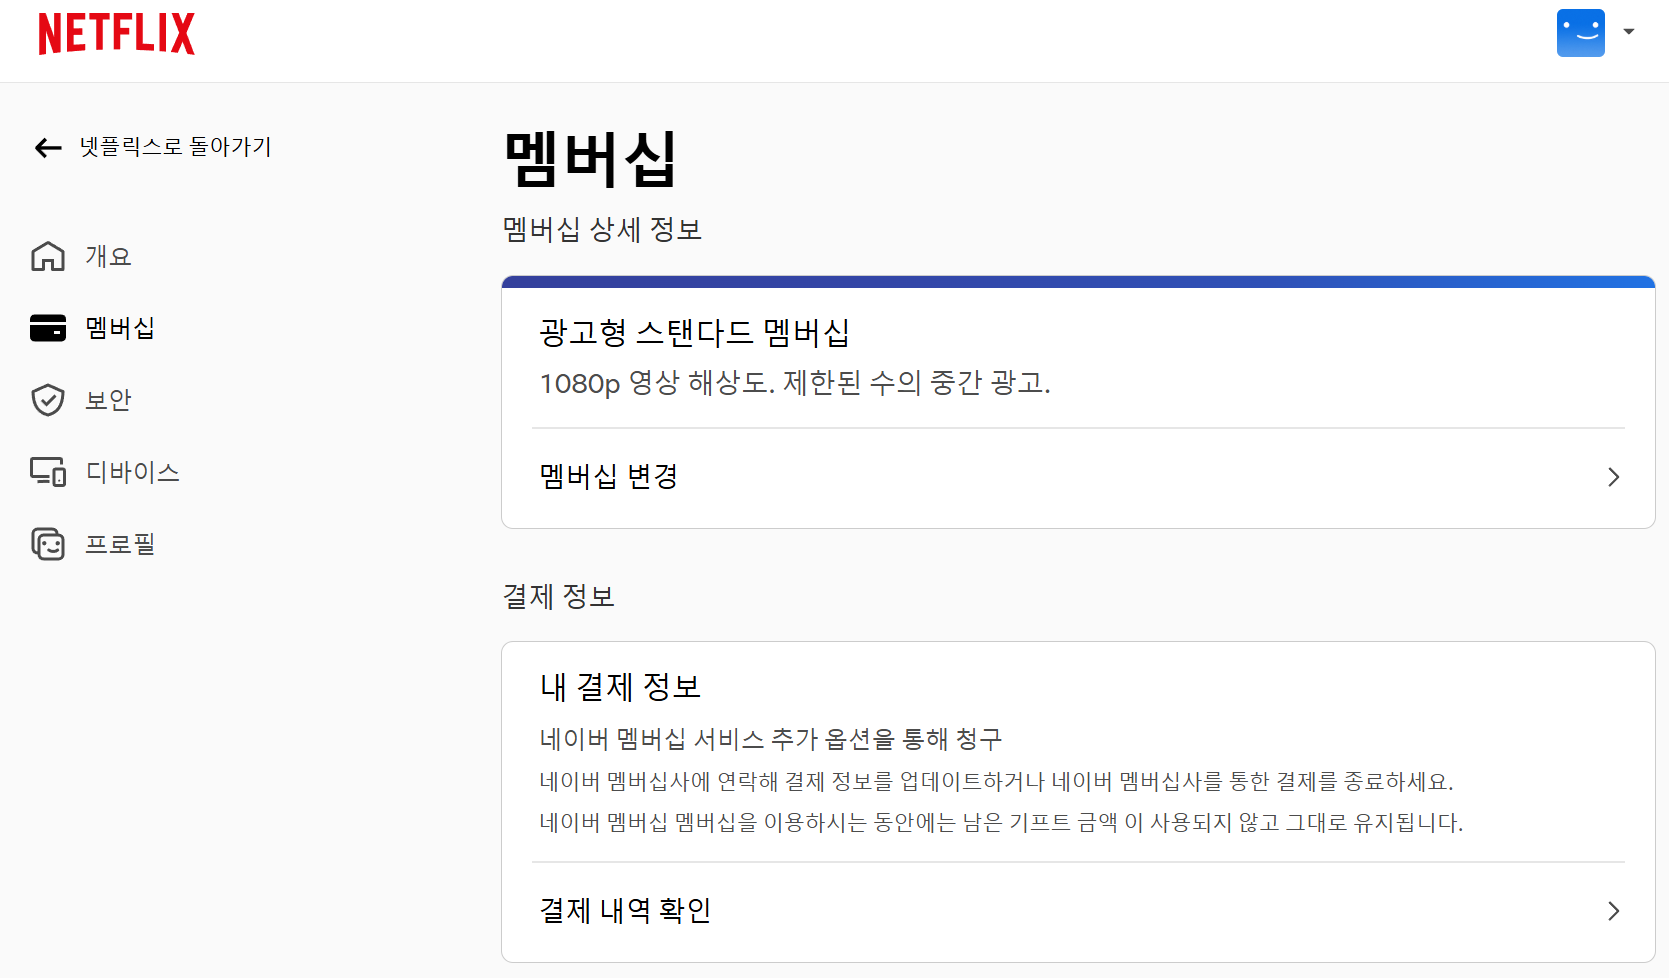Expand the account dropdown arrow next to avatar
The height and width of the screenshot is (978, 1669).
pos(1629,32)
